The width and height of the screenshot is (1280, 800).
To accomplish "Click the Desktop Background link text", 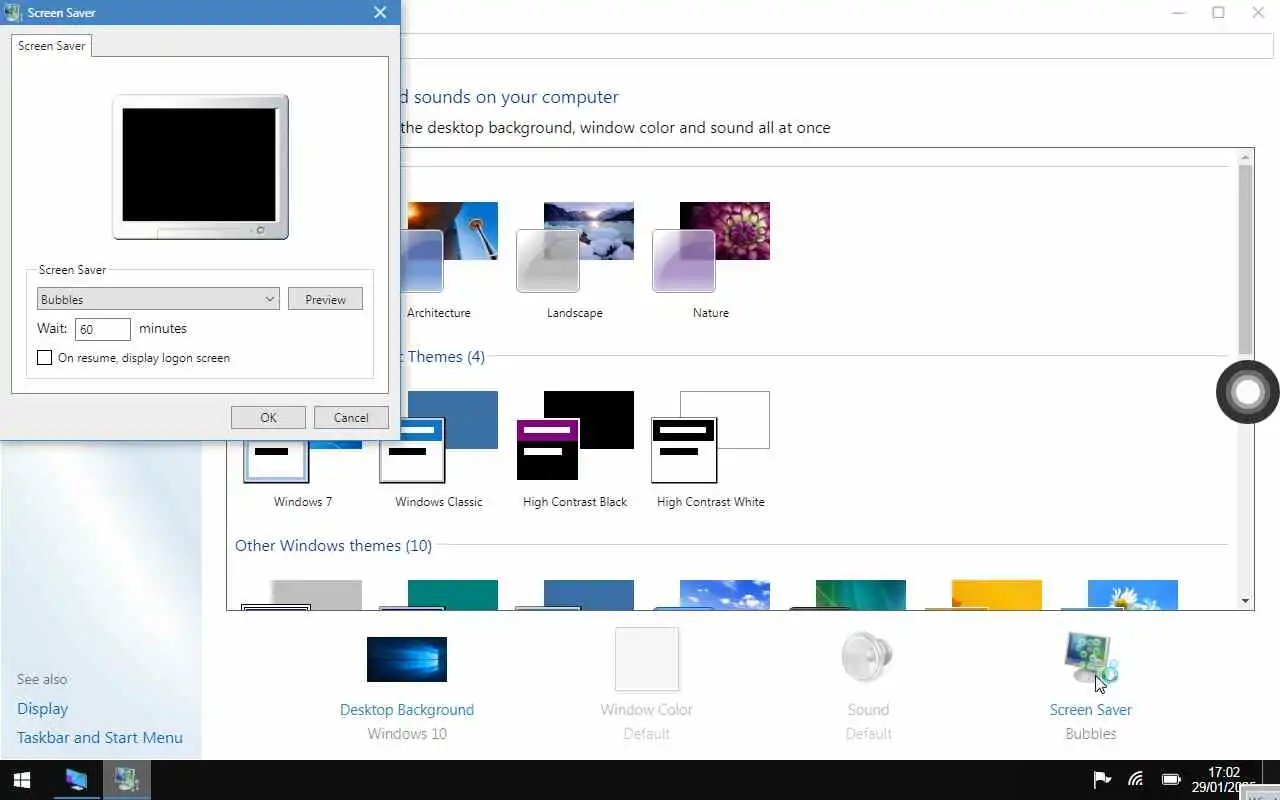I will coord(407,709).
